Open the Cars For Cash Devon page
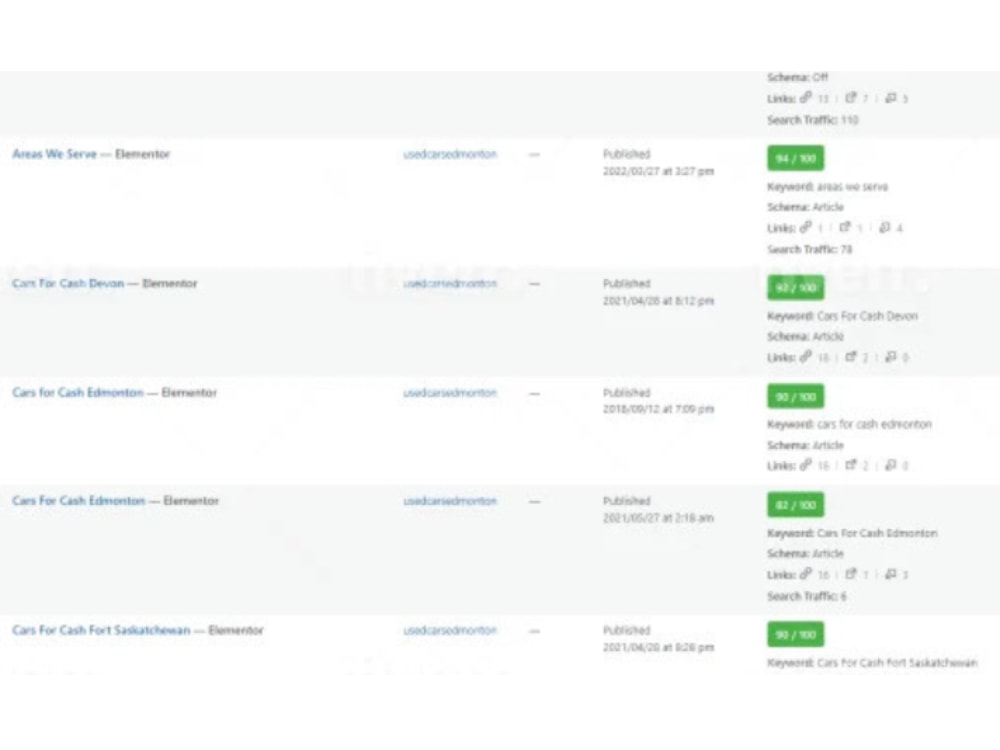 (68, 284)
